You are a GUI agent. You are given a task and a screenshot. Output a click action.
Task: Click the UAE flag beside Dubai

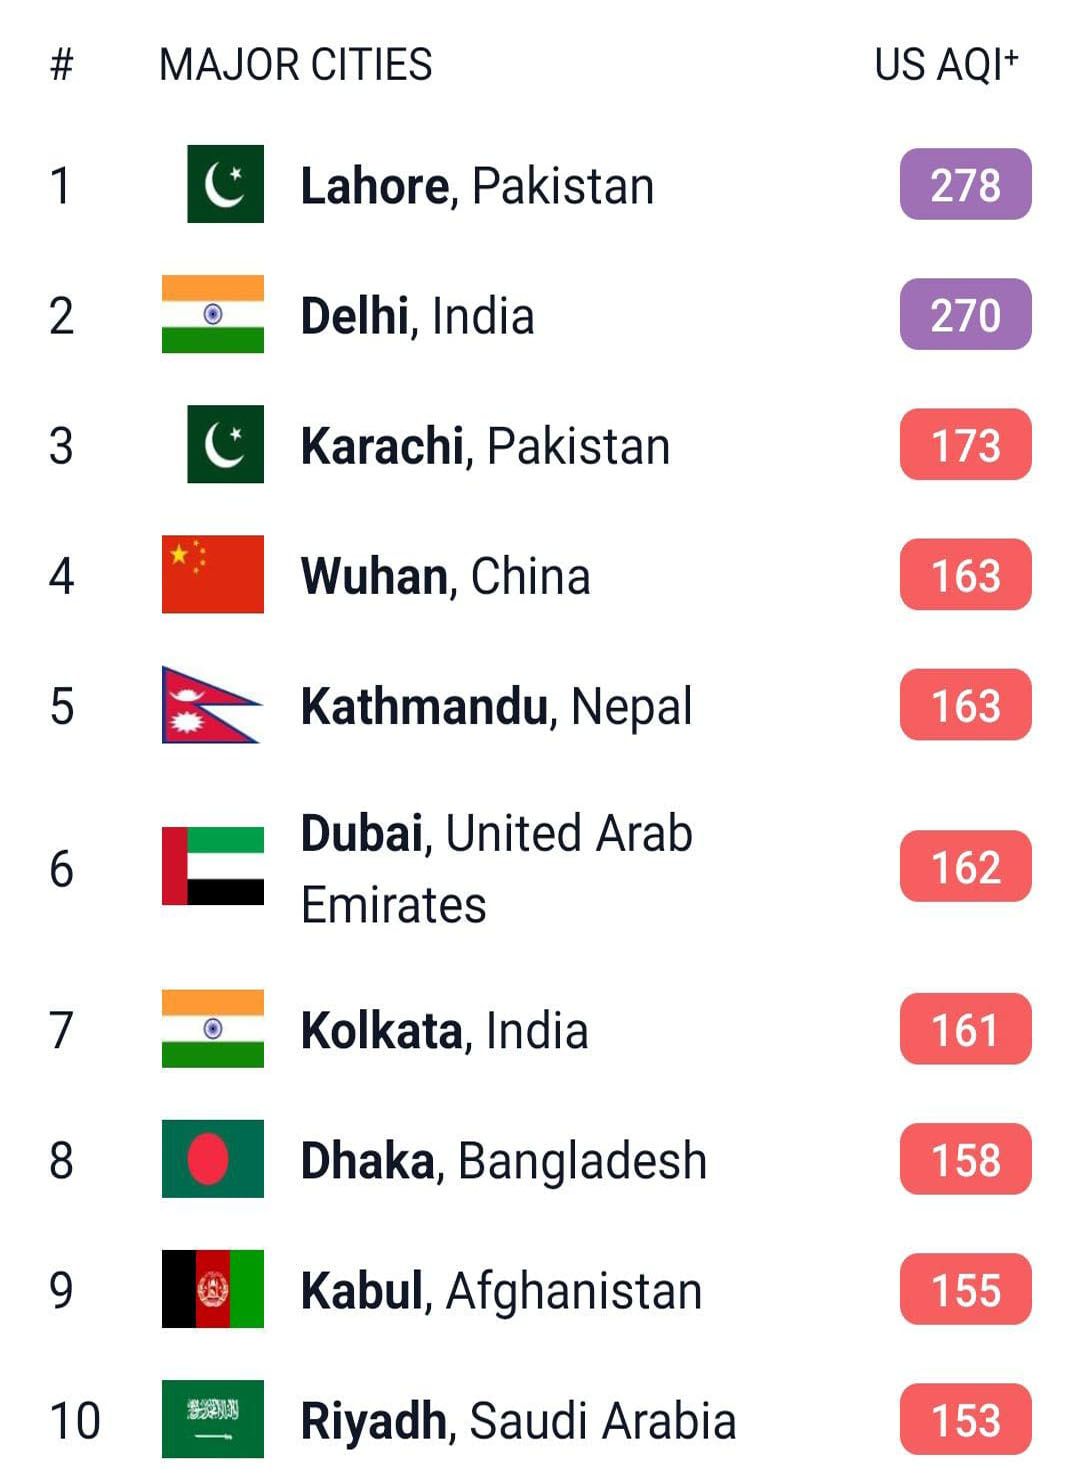[x=213, y=866]
